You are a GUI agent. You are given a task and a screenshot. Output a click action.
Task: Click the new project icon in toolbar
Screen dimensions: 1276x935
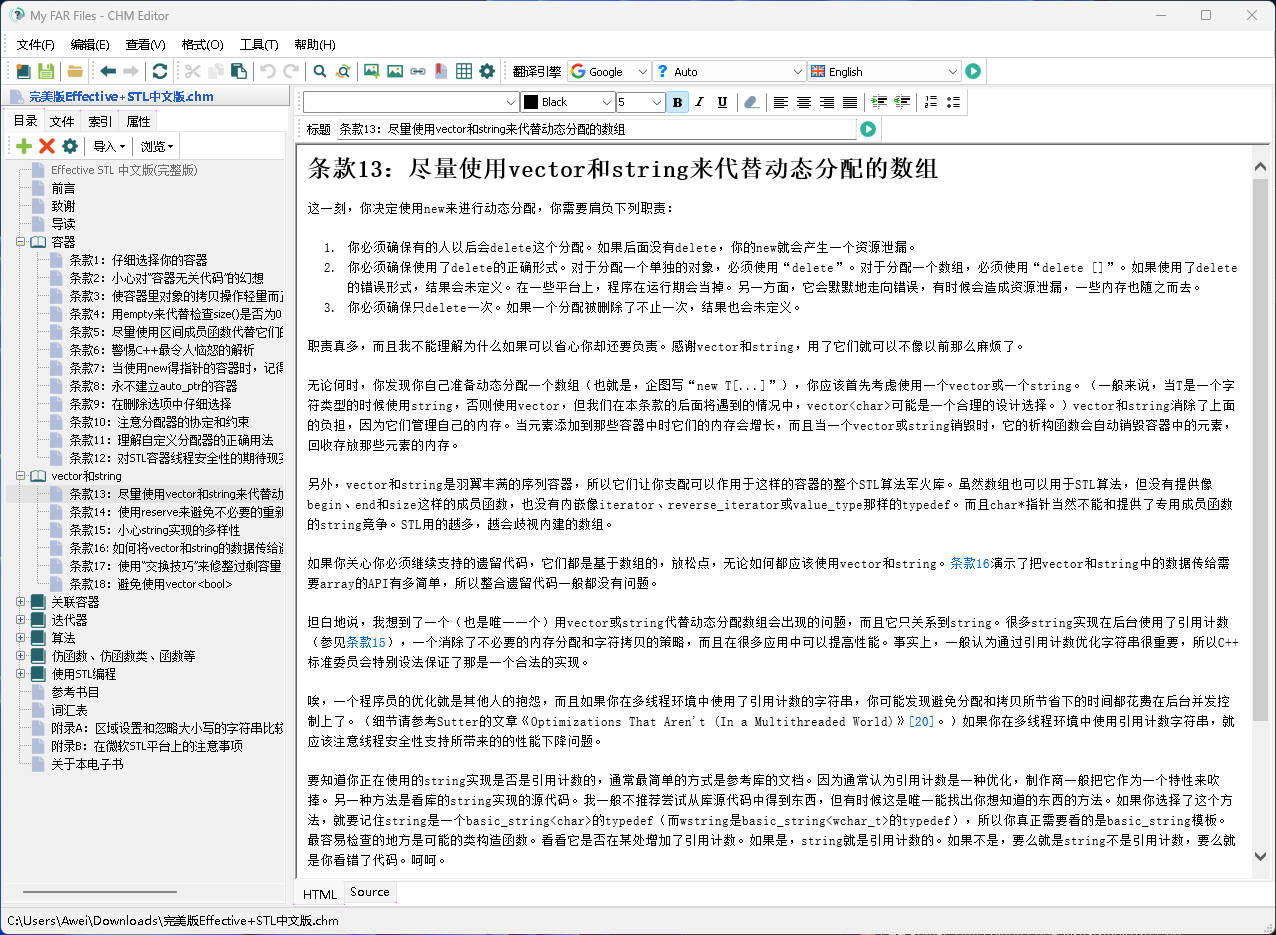coord(23,71)
